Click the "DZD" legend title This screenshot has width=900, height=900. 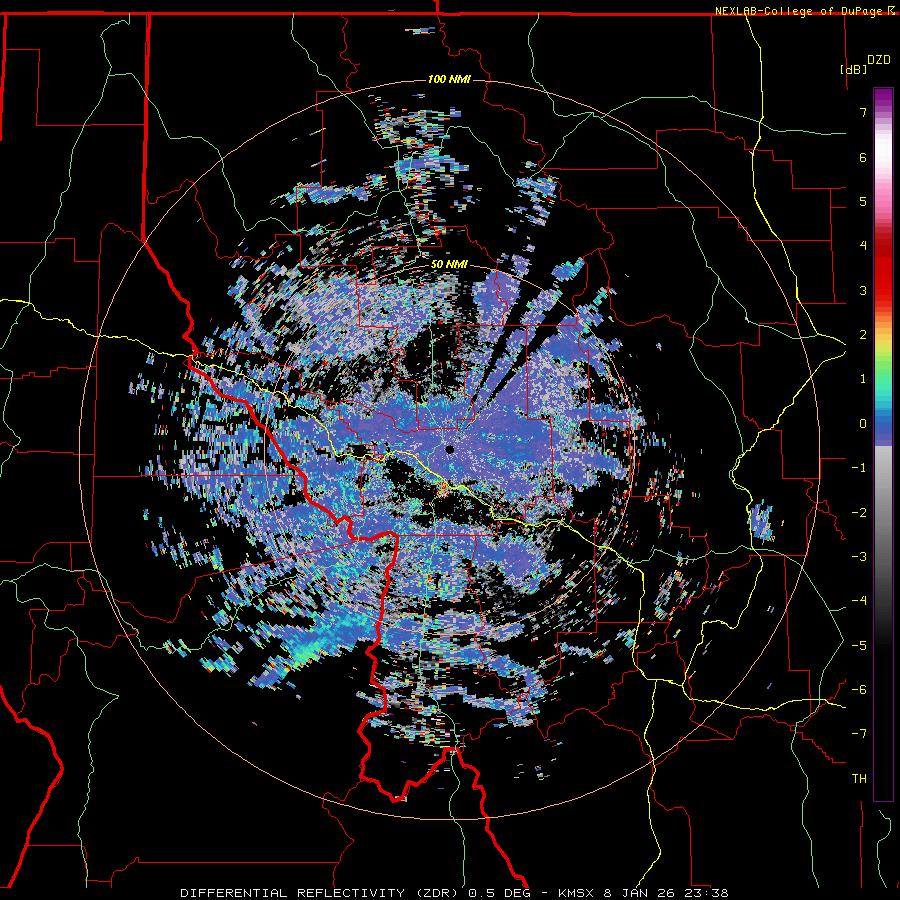878,60
